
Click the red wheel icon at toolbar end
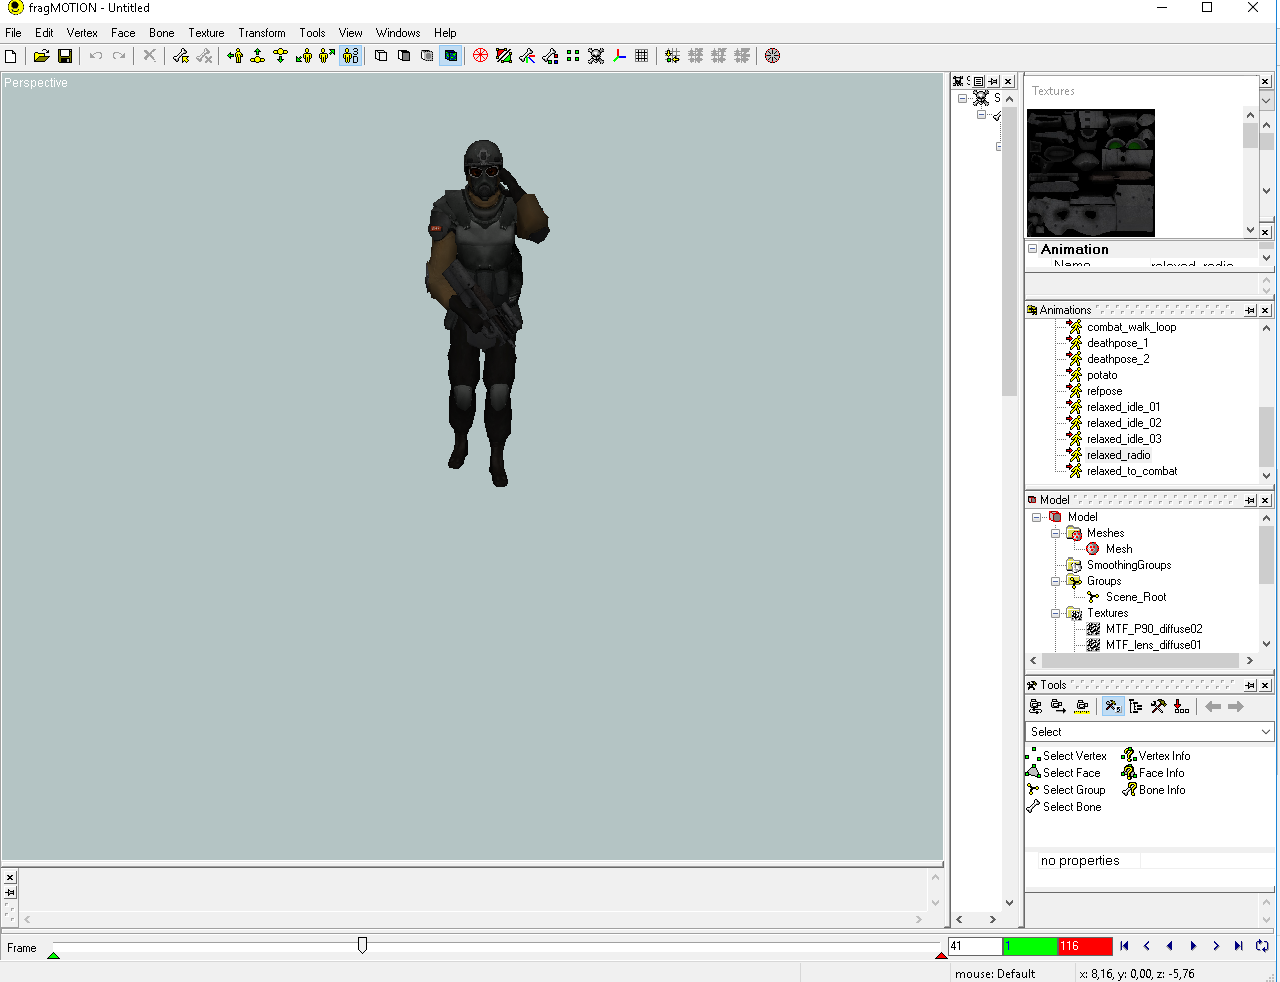pos(772,56)
